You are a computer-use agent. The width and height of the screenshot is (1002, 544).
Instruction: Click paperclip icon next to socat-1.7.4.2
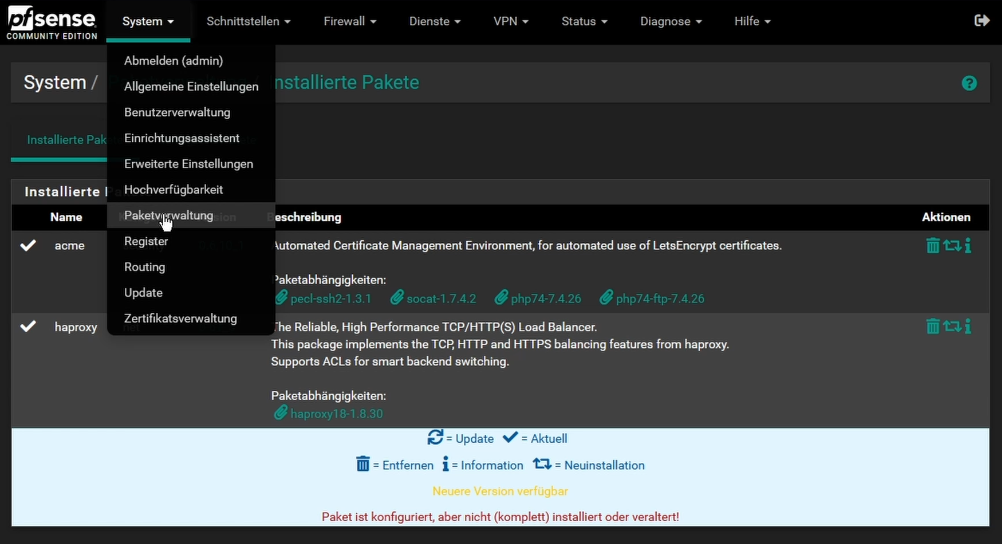pyautogui.click(x=397, y=298)
